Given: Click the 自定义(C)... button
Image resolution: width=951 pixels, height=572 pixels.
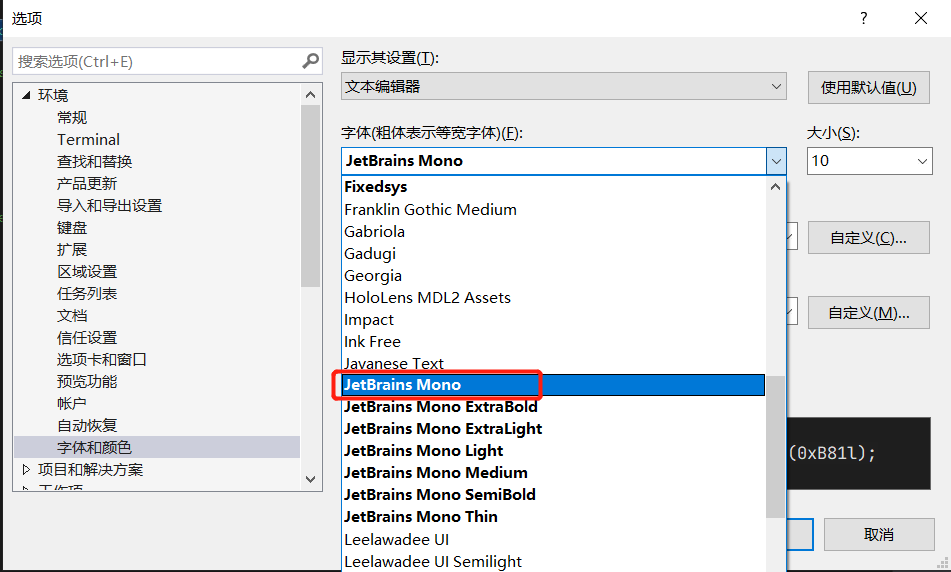Looking at the screenshot, I should tap(869, 238).
